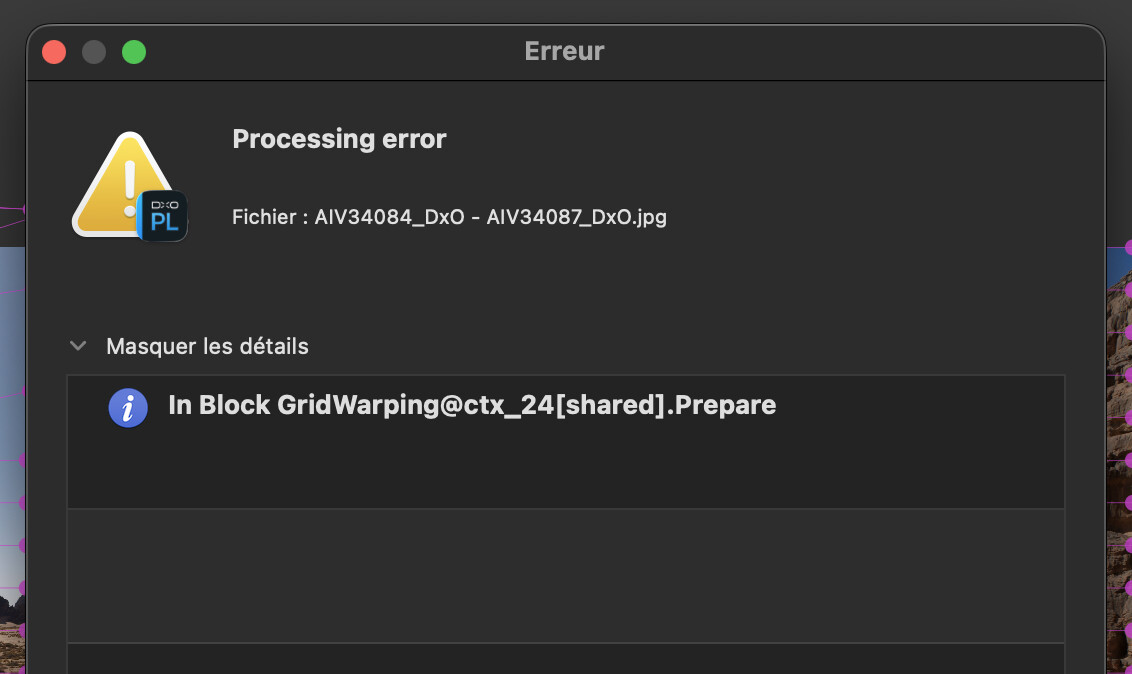
Task: Click the 'Masquer les détails' label
Action: tap(207, 346)
